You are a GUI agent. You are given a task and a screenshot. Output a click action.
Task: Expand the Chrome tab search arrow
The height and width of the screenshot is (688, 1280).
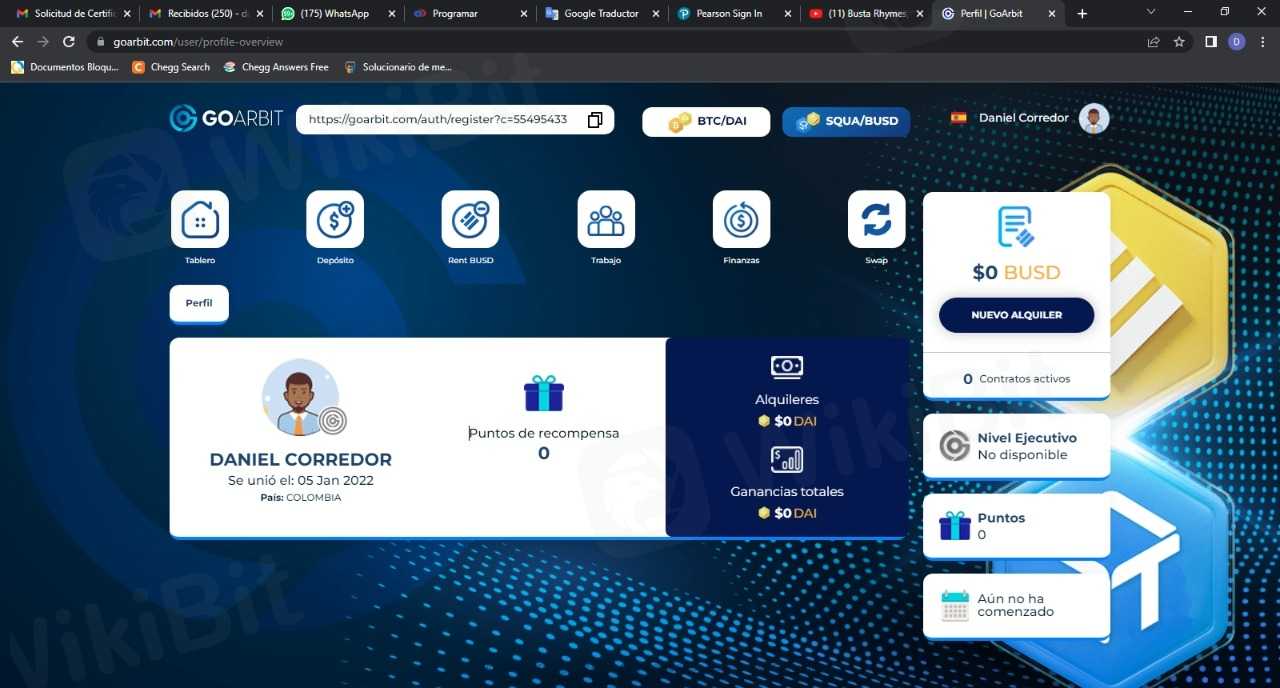point(1151,13)
